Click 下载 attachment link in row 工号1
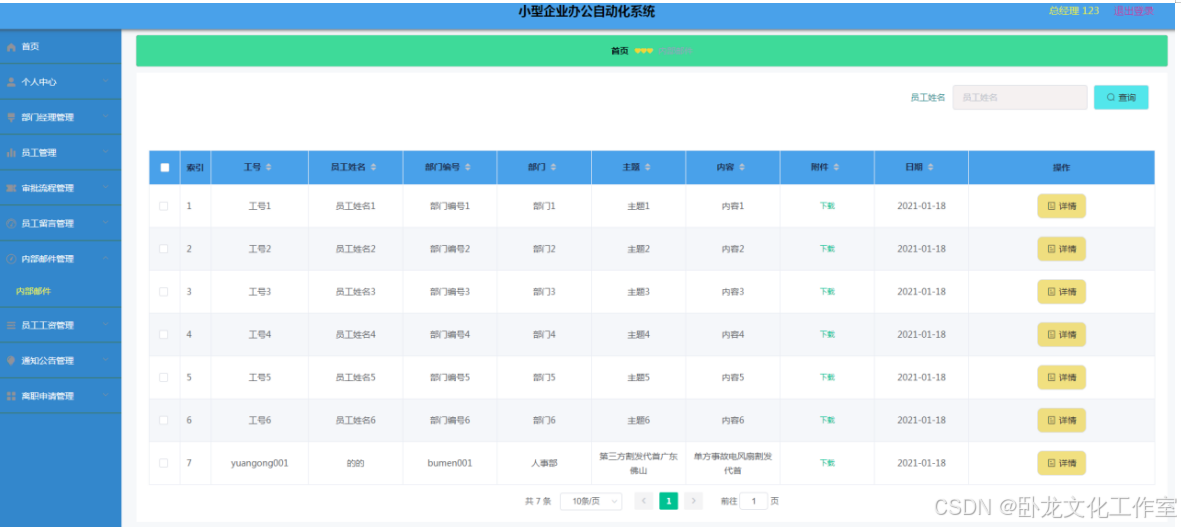 tap(827, 206)
